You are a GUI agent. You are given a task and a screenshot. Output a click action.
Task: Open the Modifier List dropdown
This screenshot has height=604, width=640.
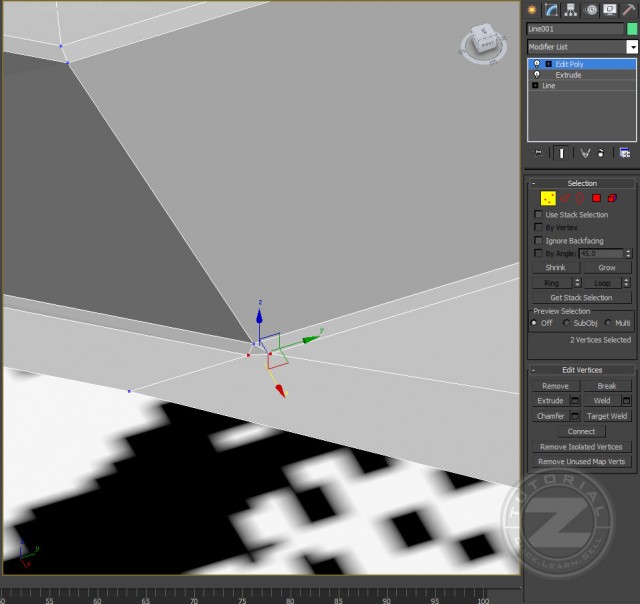coord(632,47)
